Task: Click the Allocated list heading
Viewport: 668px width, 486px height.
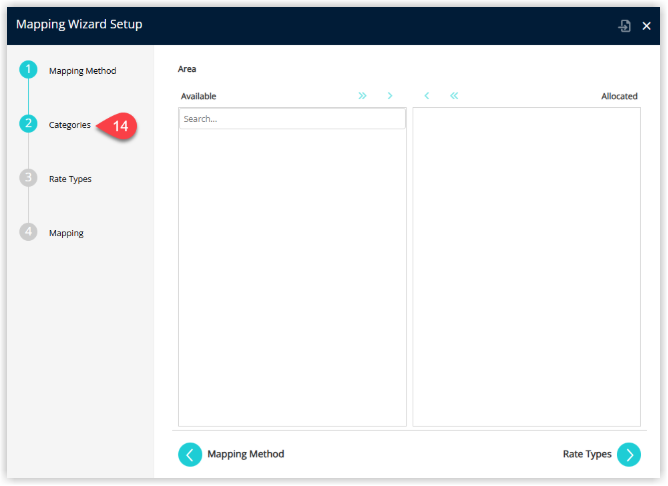Action: (619, 96)
